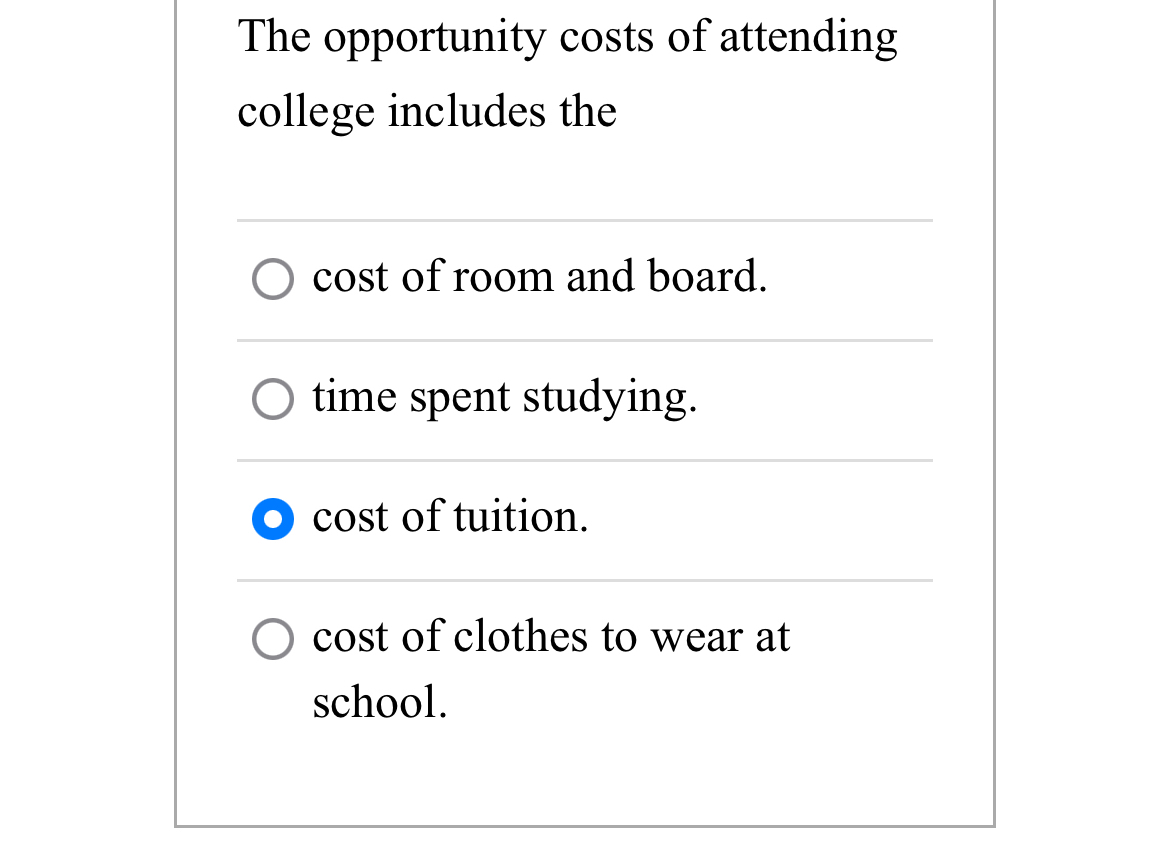
Task: Click the 'cost of clothes to wear at school' text
Action: tap(550, 637)
